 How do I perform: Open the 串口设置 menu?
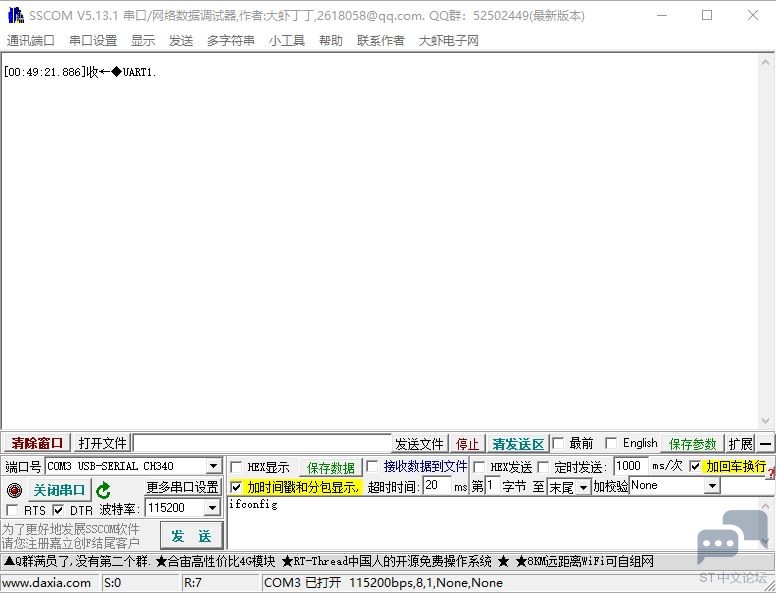pos(93,41)
